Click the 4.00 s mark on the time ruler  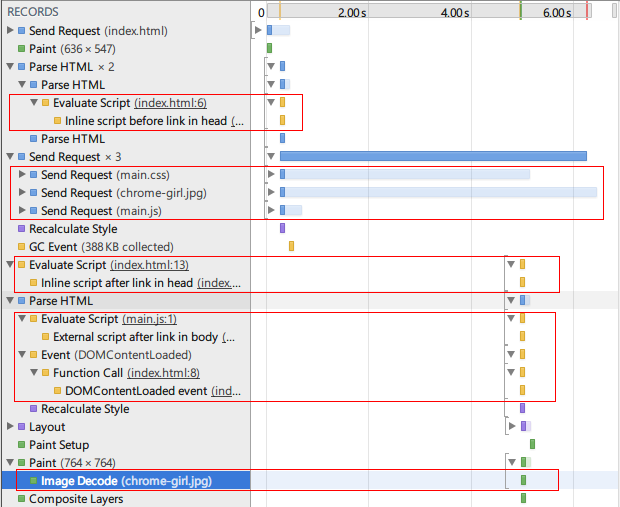click(x=454, y=13)
